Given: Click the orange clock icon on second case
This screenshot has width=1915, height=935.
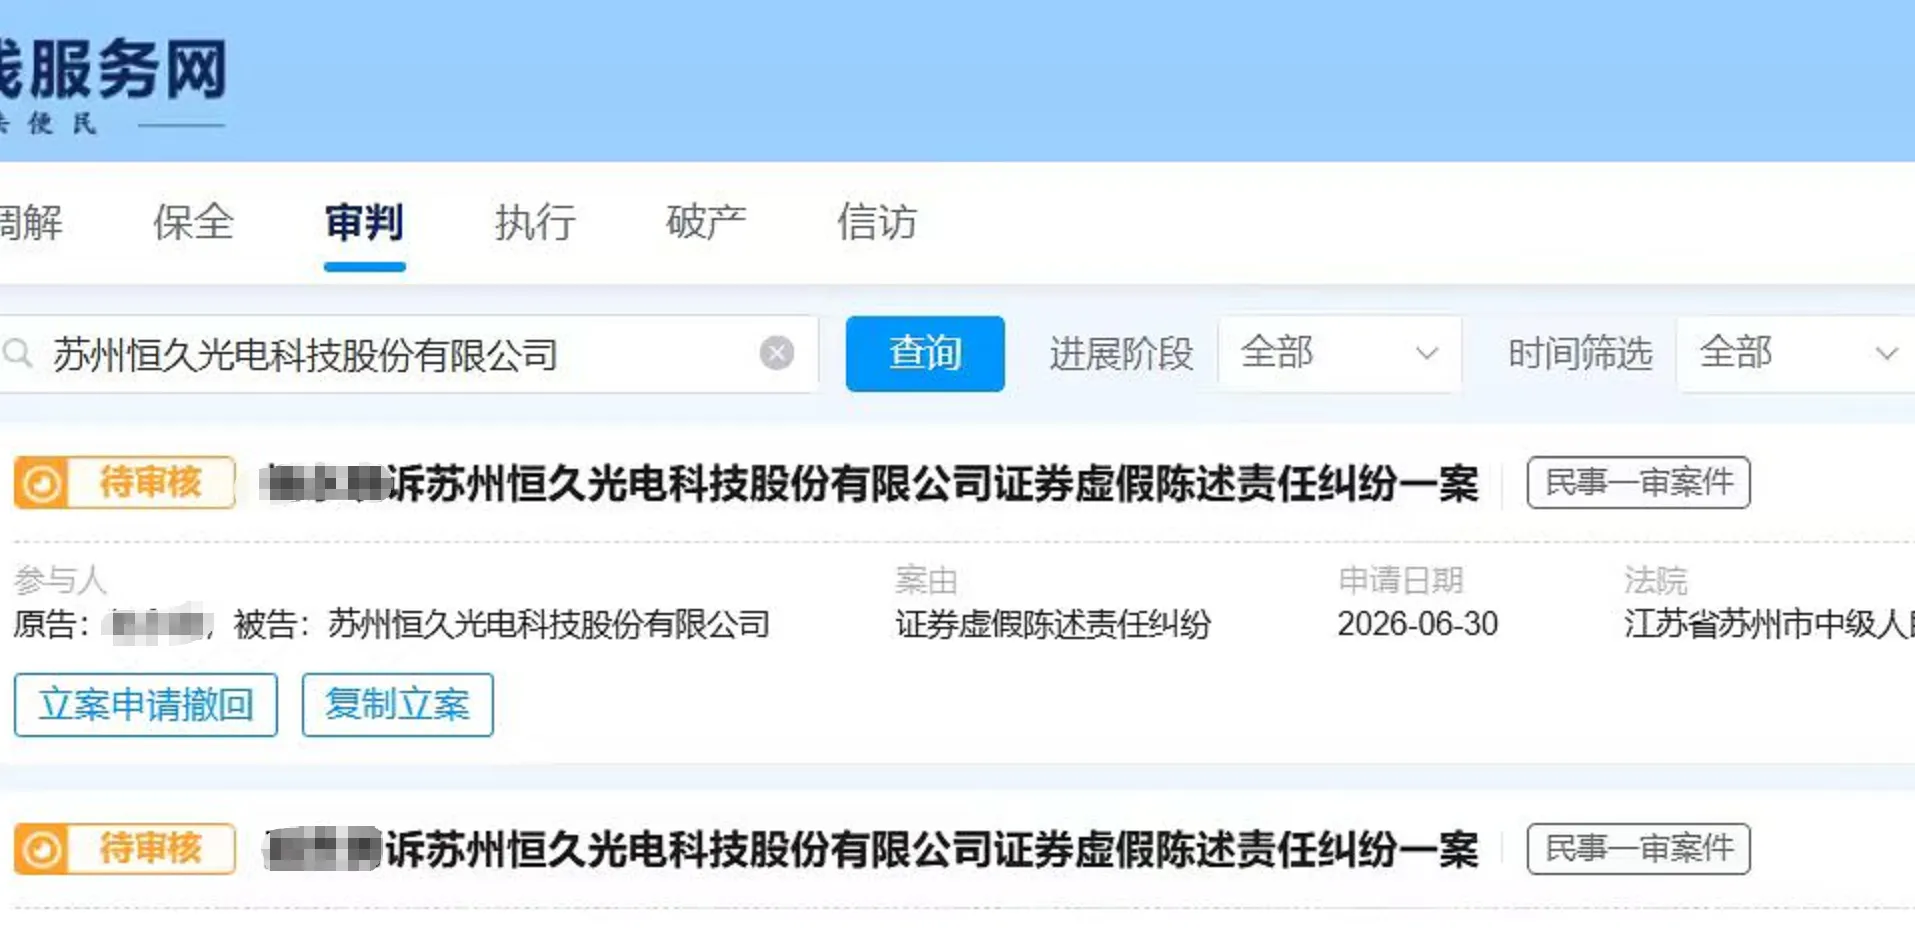Looking at the screenshot, I should pos(41,849).
